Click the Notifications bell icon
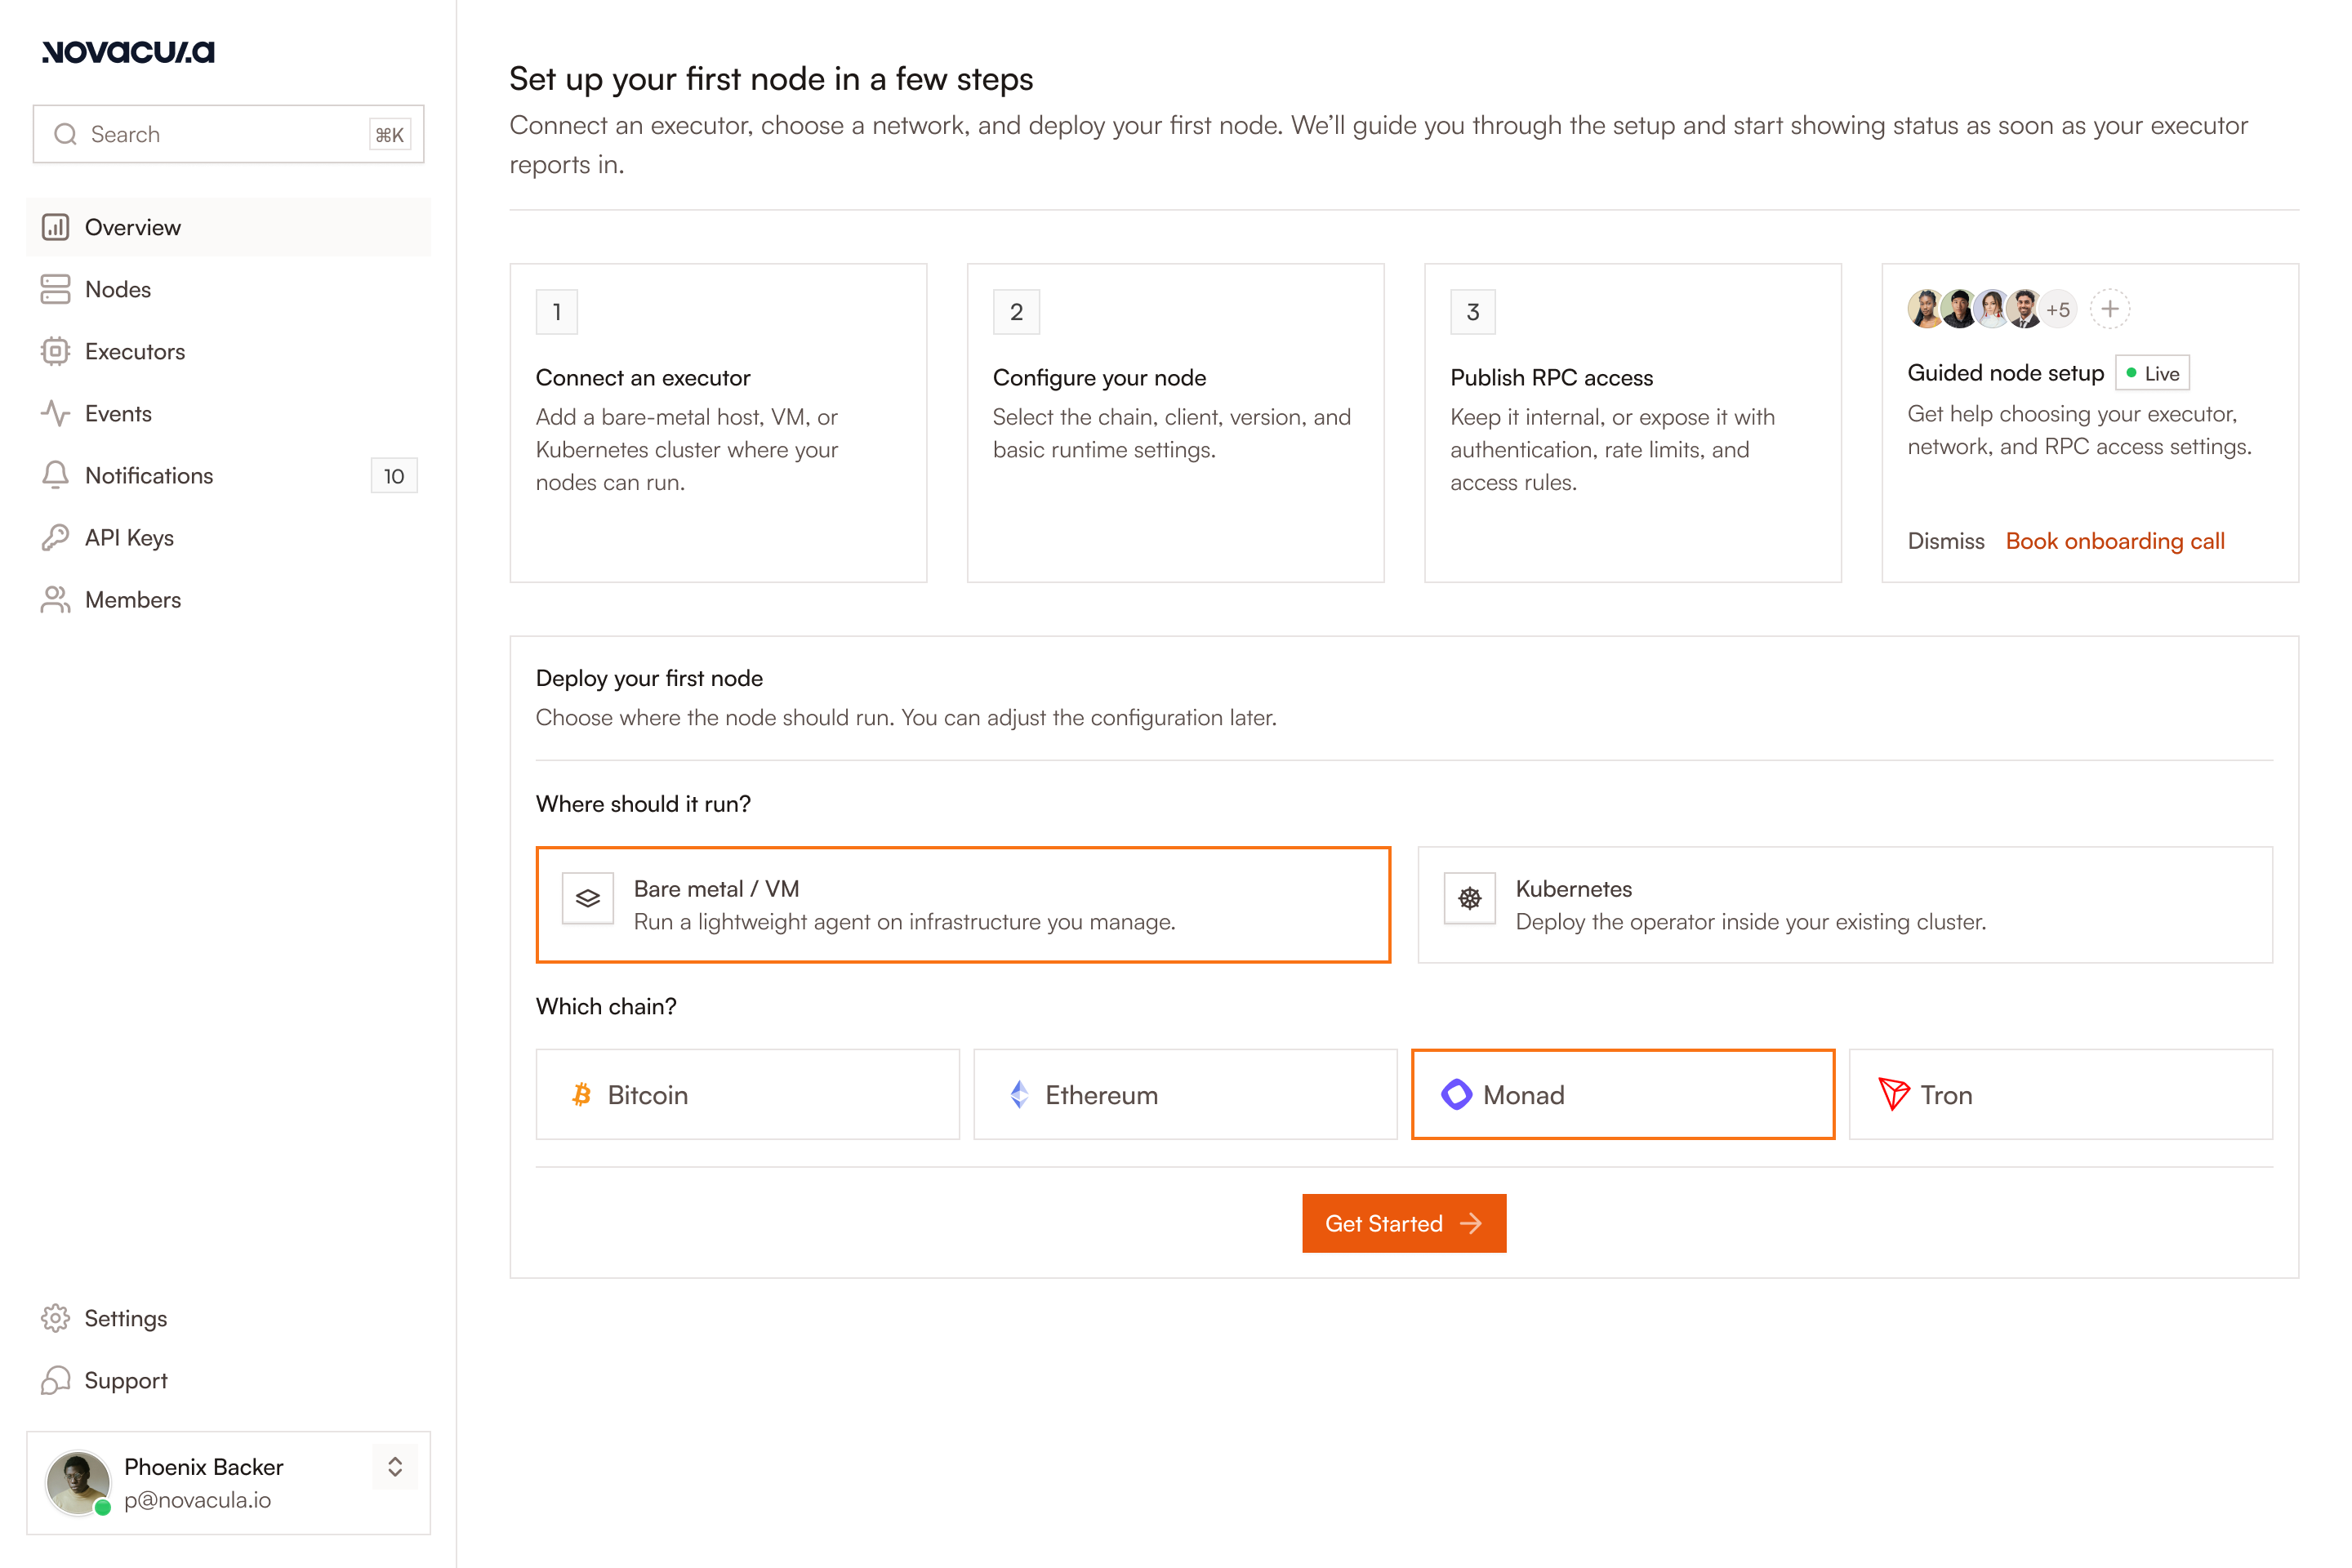The height and width of the screenshot is (1568, 2352). click(55, 475)
